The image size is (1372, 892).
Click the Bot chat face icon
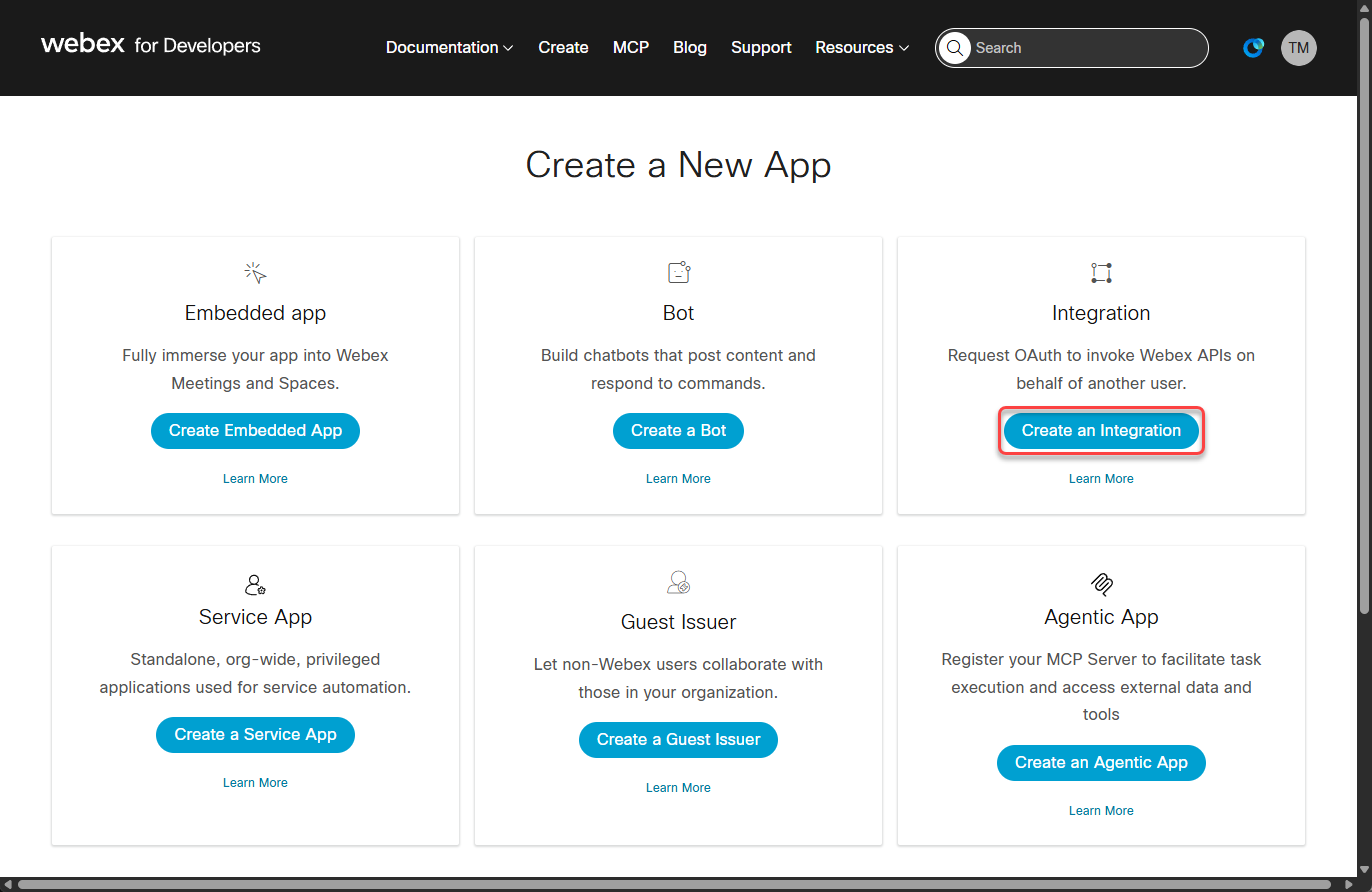679,272
